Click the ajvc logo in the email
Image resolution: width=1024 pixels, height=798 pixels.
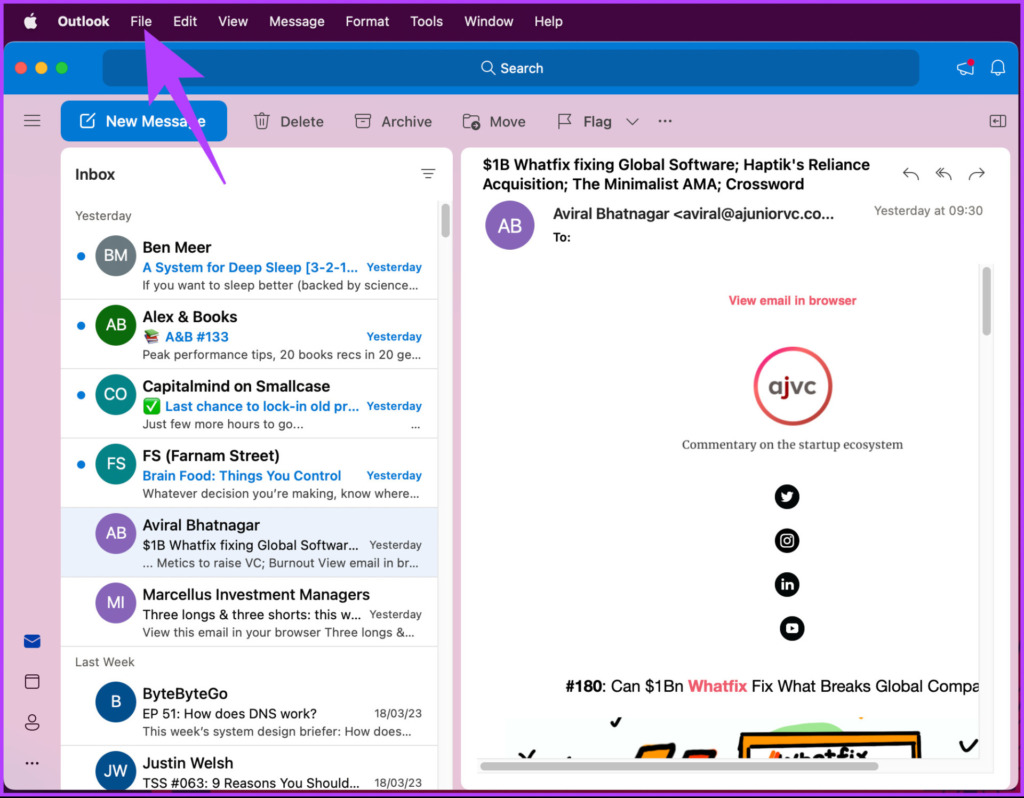pos(792,386)
